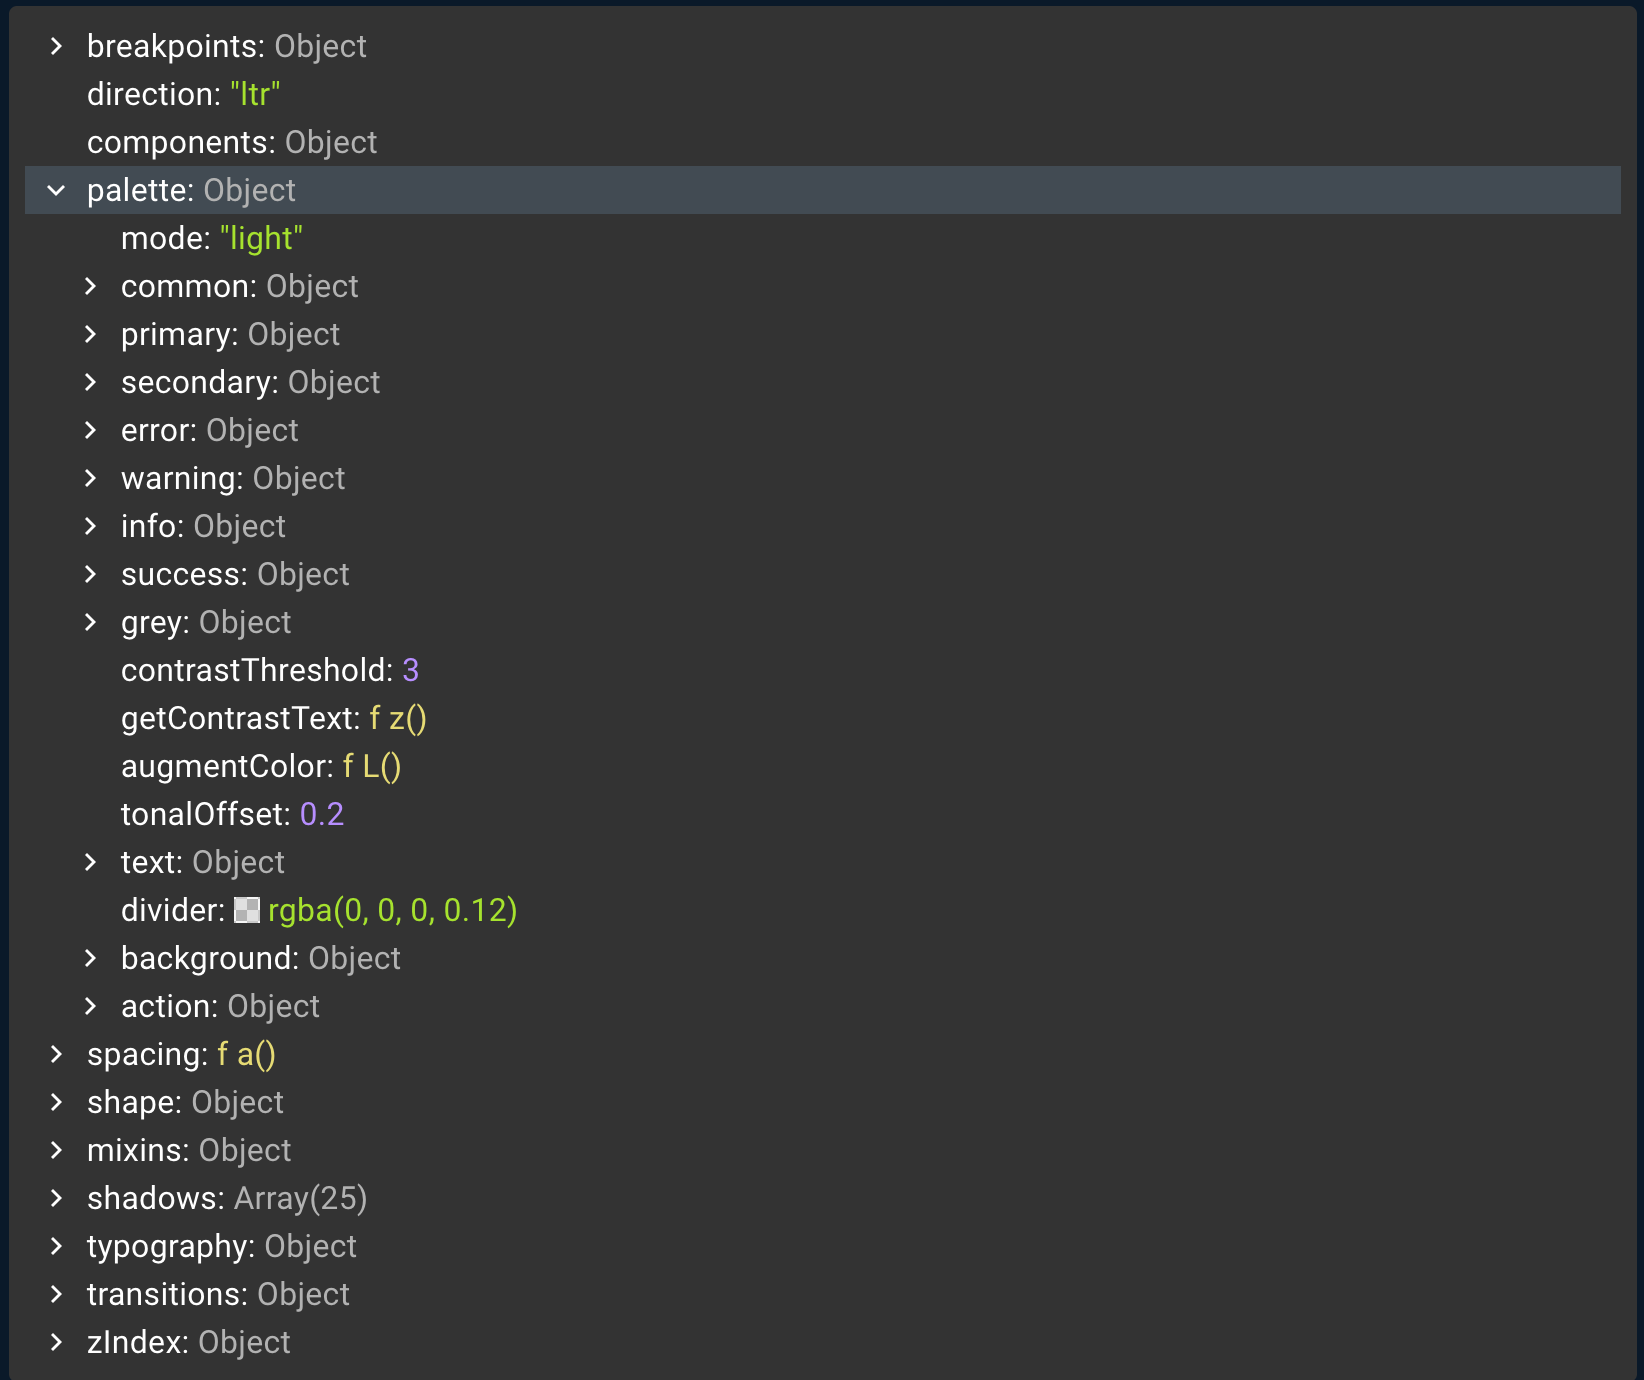Expand the warning palette object
This screenshot has width=1644, height=1380.
pyautogui.click(x=91, y=478)
